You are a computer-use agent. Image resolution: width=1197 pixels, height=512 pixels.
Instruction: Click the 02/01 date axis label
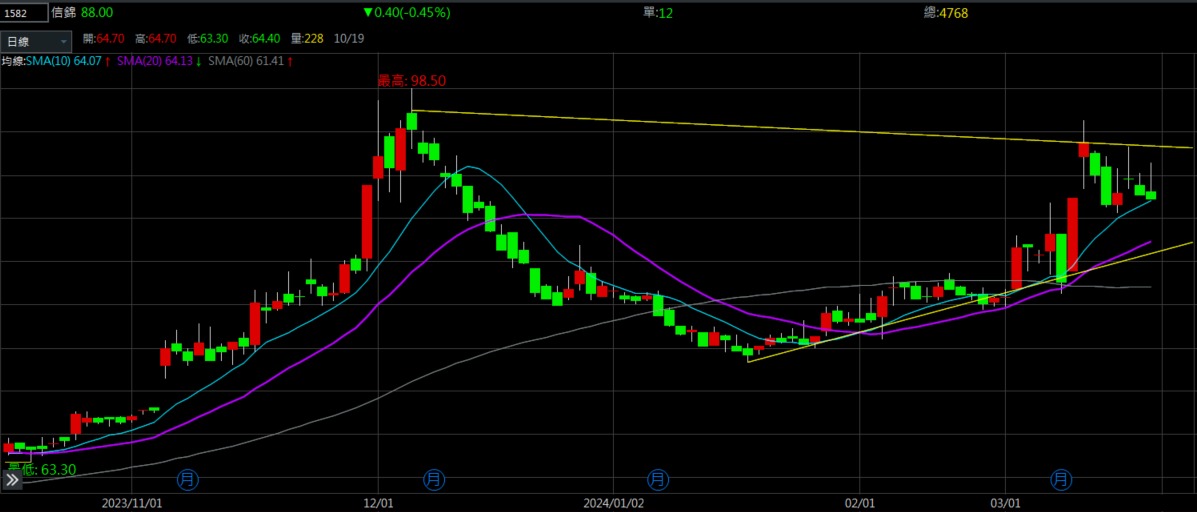point(860,500)
